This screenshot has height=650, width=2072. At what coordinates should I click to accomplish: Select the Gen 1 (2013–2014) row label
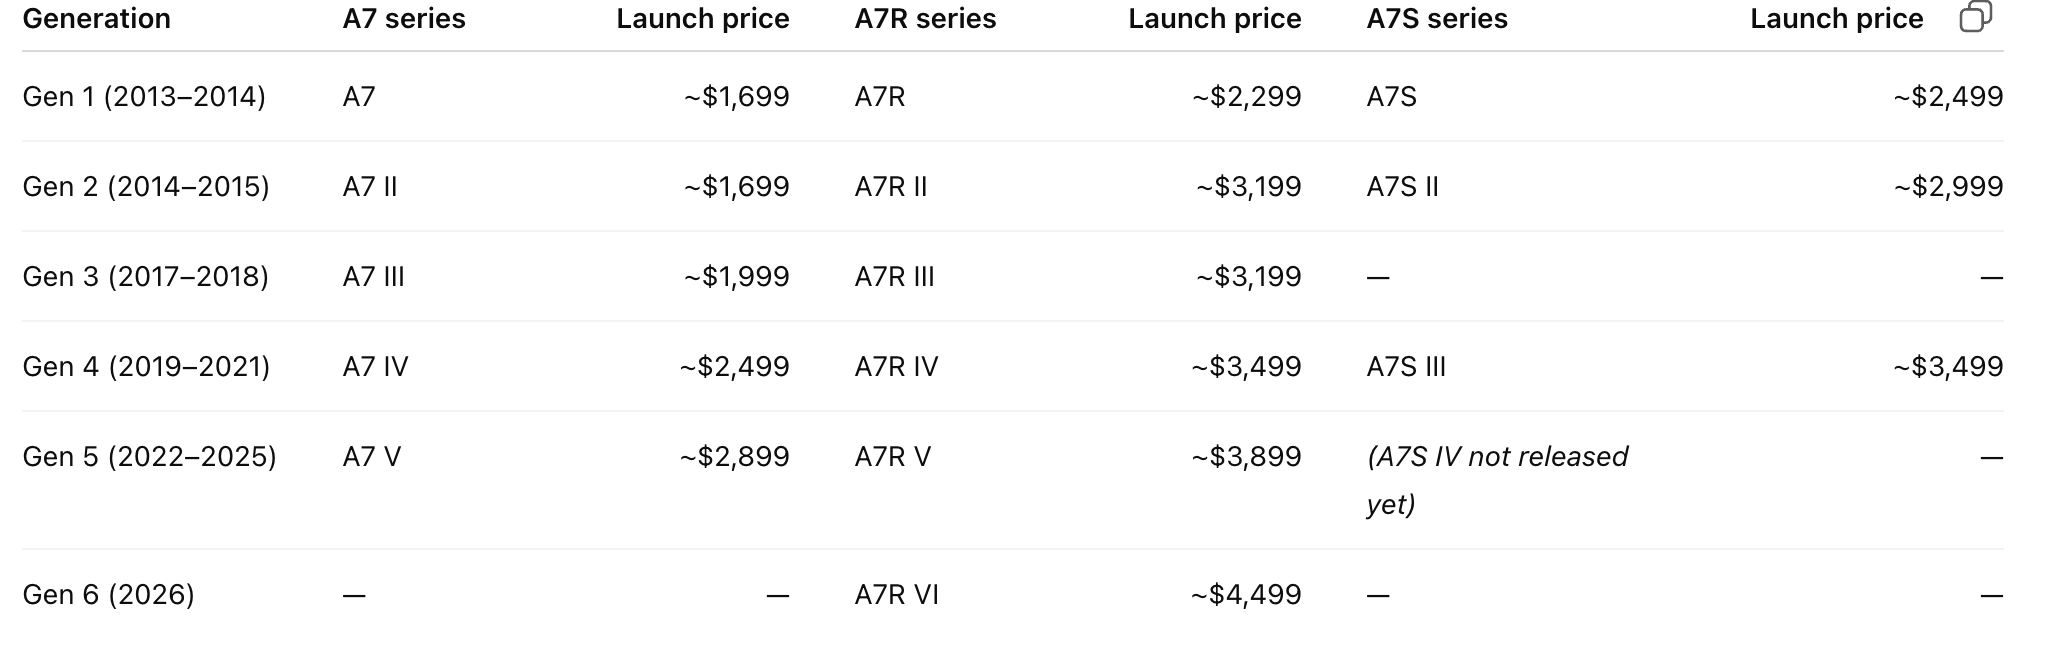pyautogui.click(x=144, y=97)
